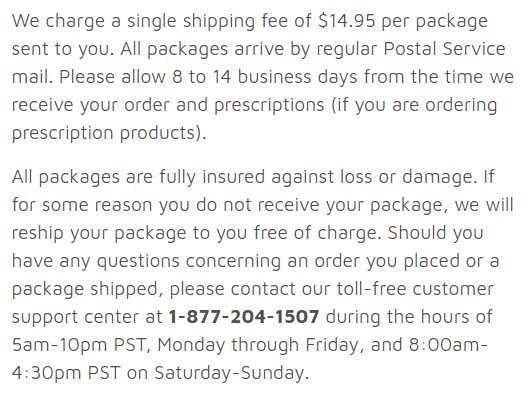Click the hours text '5am-10pm PST'

(81, 345)
